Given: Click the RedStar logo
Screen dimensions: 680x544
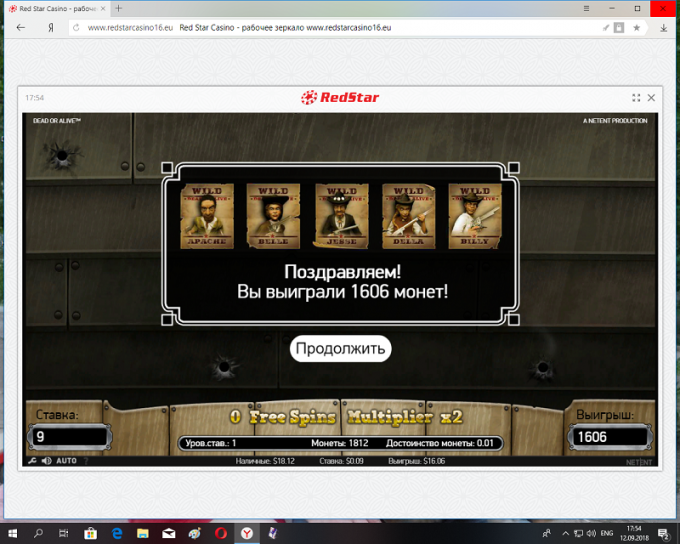Looking at the screenshot, I should pos(340,98).
